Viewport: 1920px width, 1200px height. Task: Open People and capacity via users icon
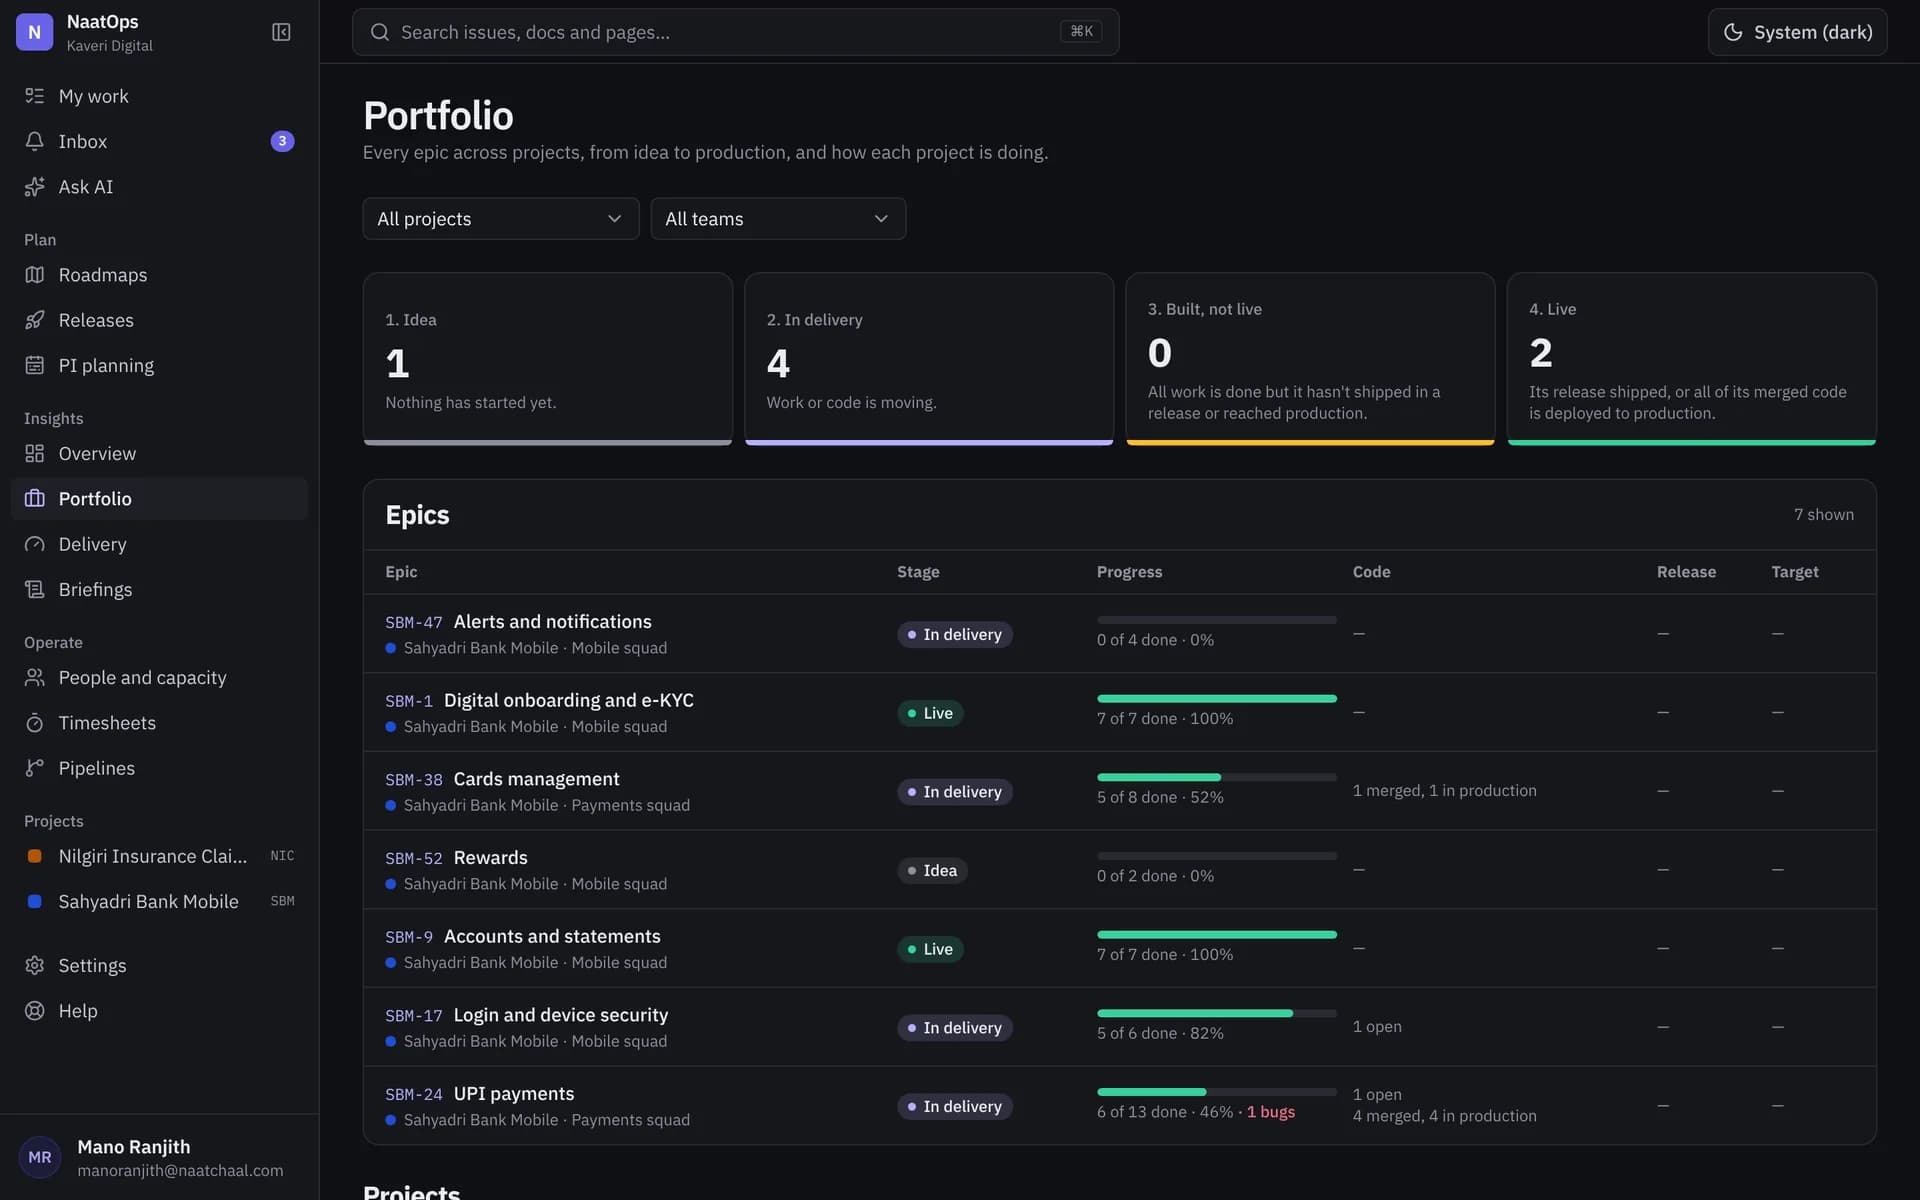tap(34, 677)
